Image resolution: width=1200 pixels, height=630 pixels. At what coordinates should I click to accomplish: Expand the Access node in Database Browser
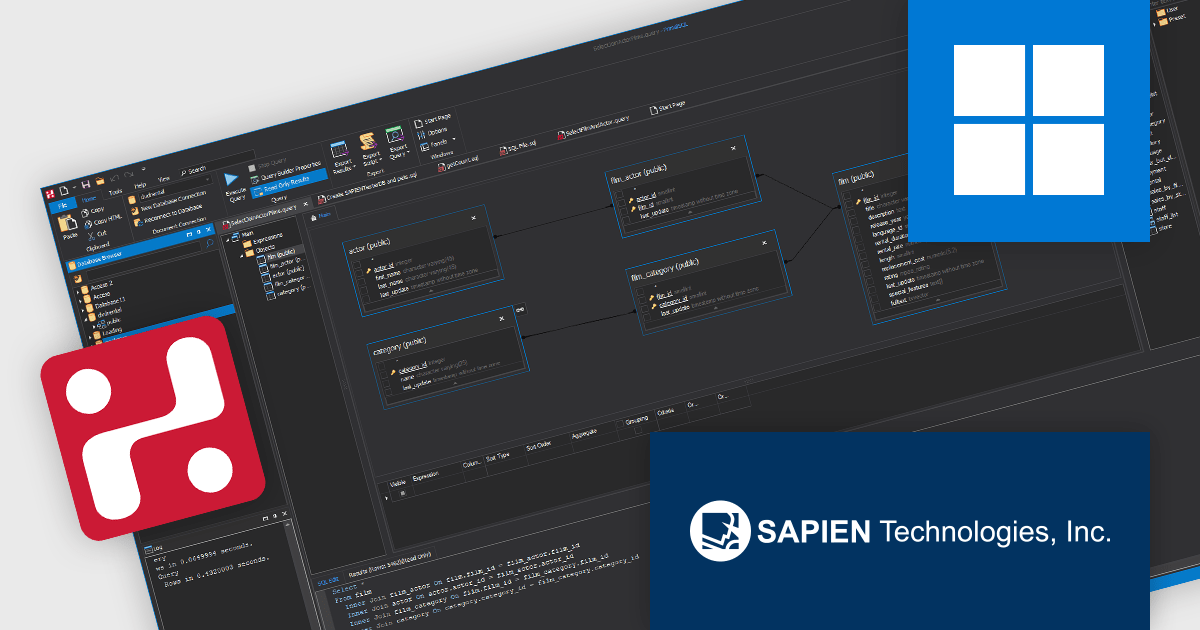pos(81,300)
